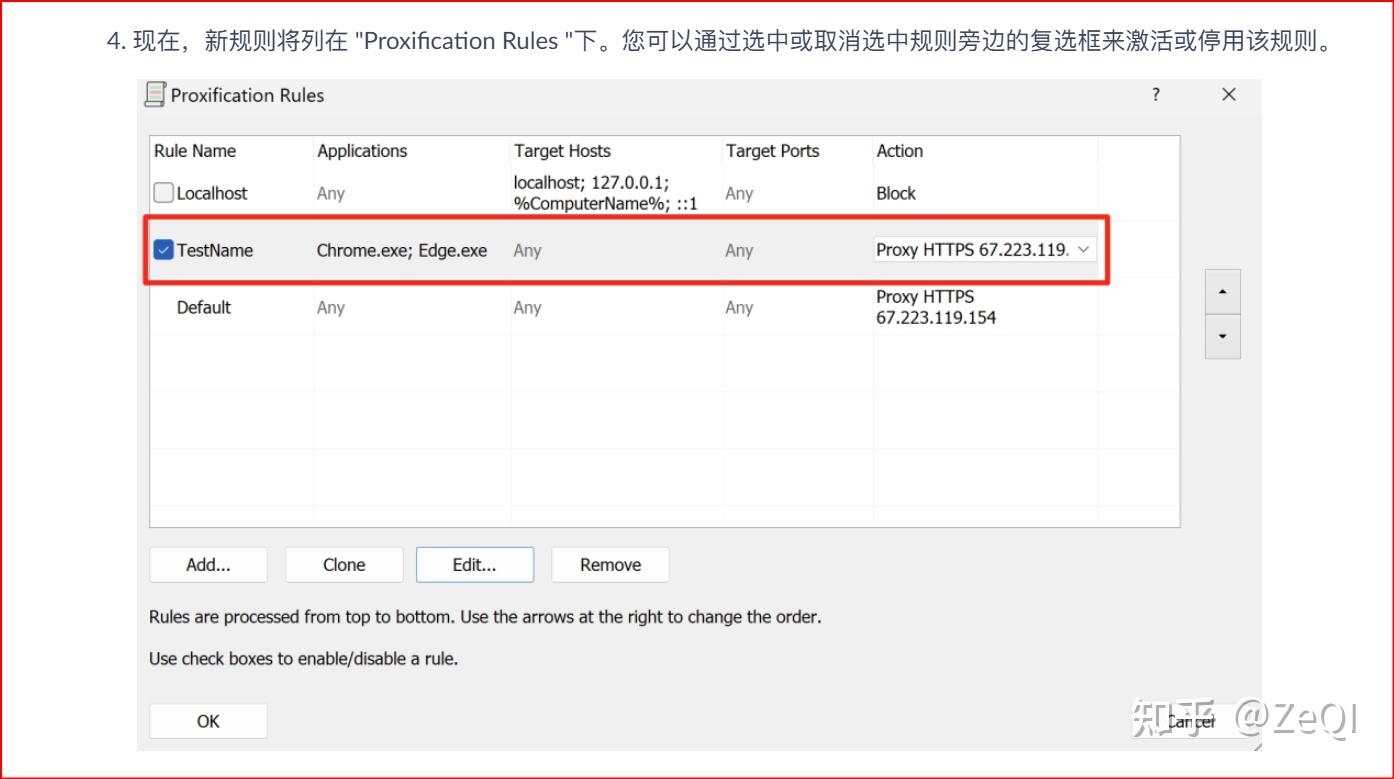This screenshot has height=779, width=1394.
Task: Click the Add... button
Action: tap(207, 564)
